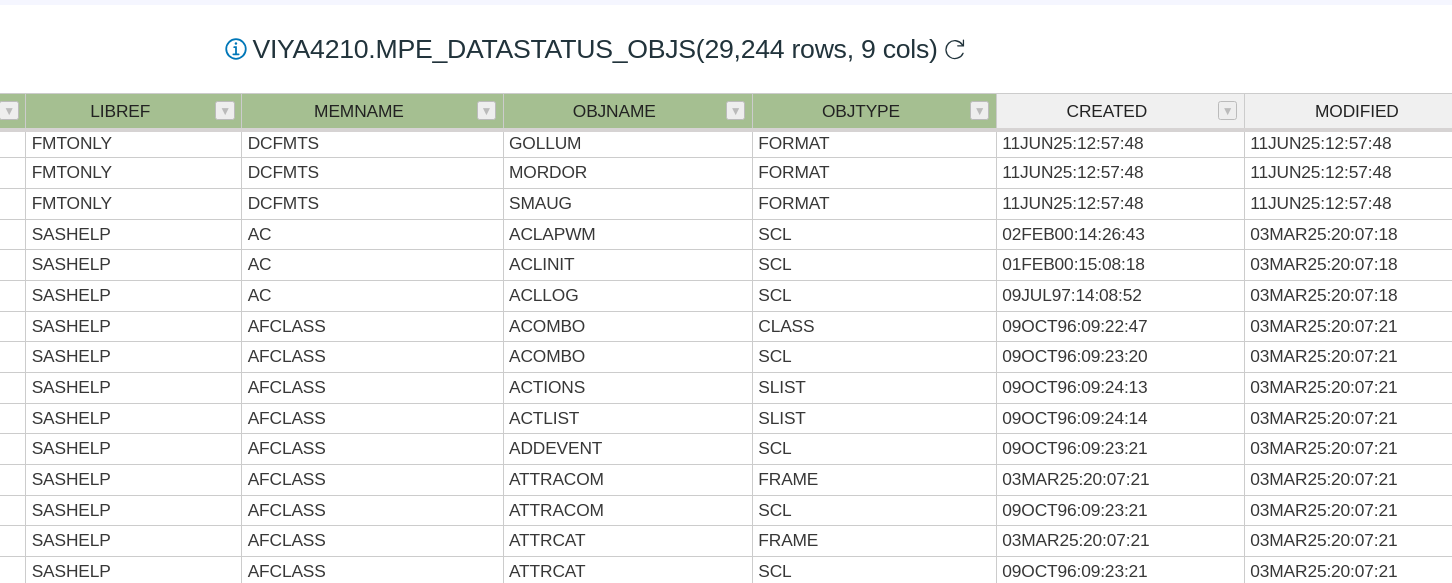Open the OBJTYPE column filter dropdown
The height and width of the screenshot is (583, 1452).
(x=980, y=111)
